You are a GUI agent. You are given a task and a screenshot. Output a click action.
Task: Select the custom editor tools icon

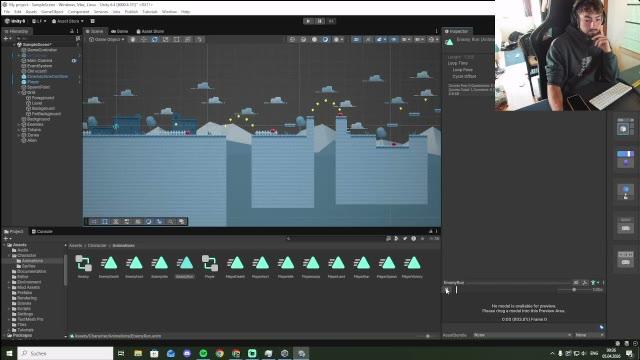pos(199,40)
